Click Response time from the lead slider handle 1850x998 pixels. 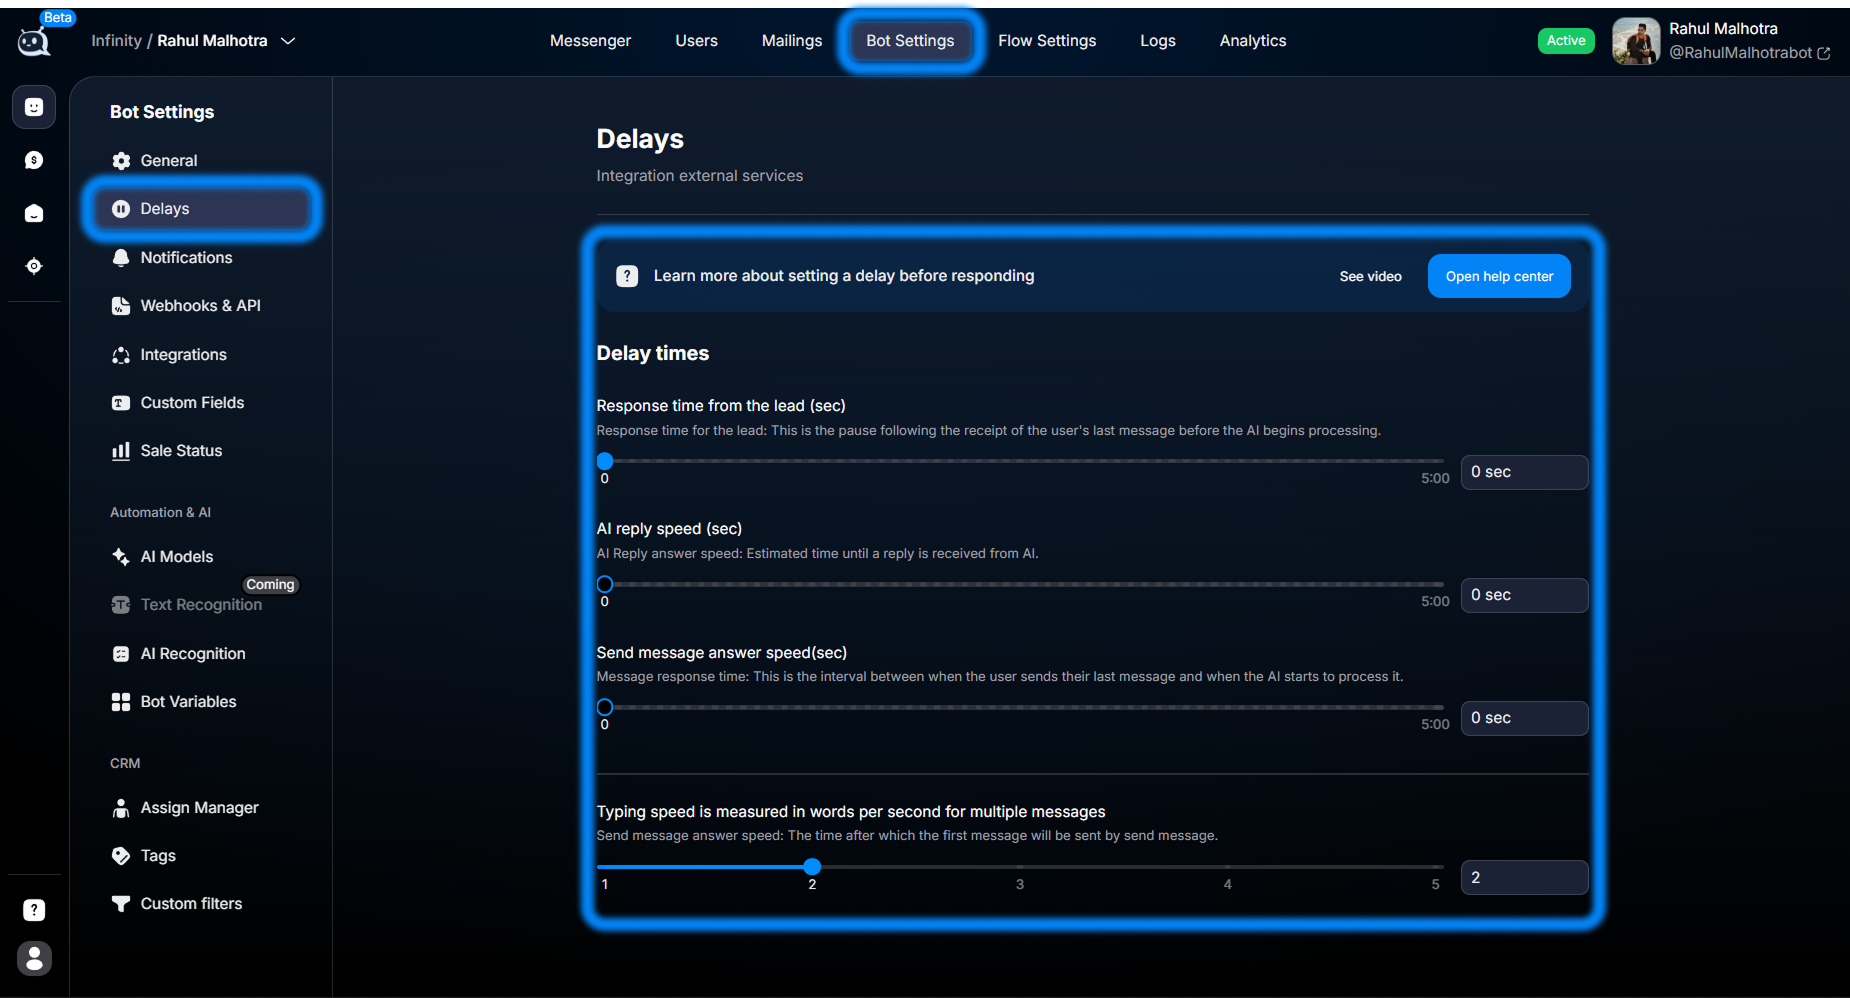(605, 461)
